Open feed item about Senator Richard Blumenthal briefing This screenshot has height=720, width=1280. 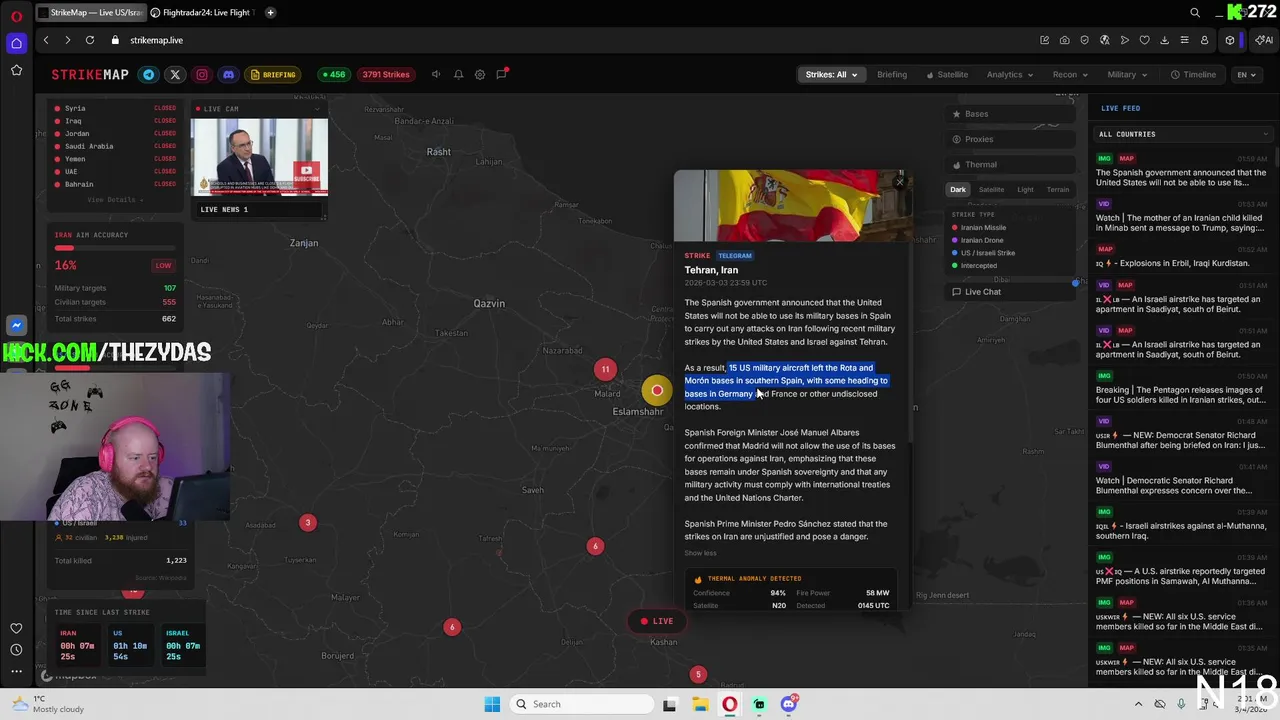coord(1183,434)
